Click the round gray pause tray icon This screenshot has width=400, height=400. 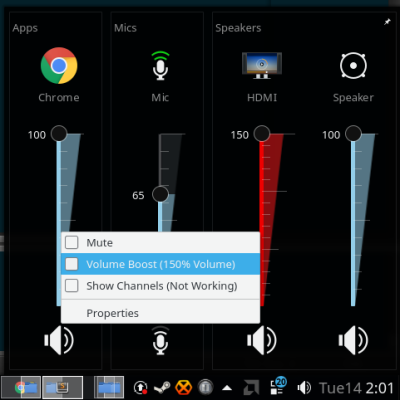click(x=205, y=387)
